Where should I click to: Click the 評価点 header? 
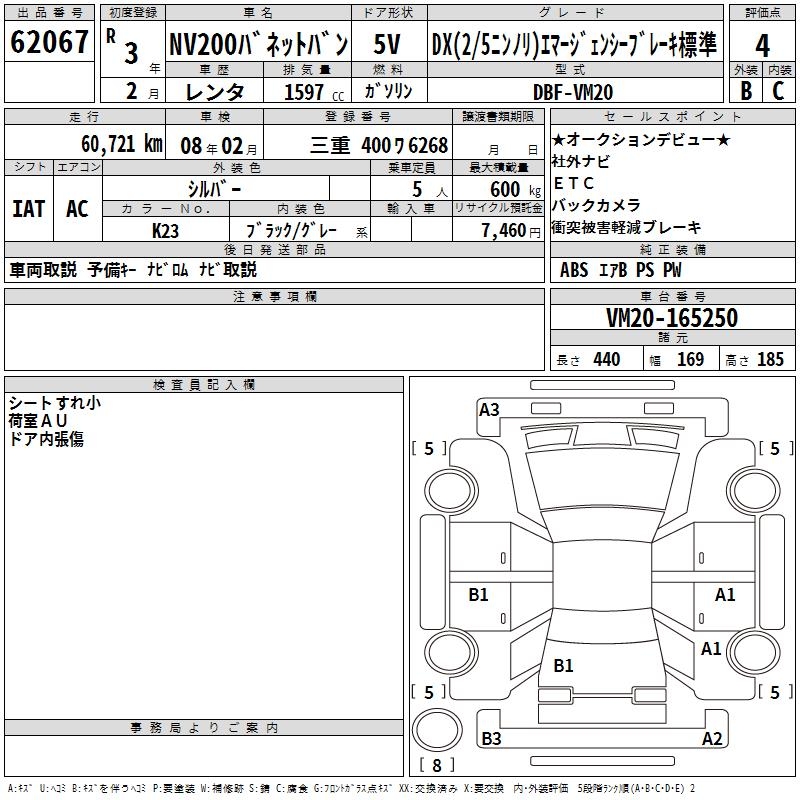[x=762, y=13]
